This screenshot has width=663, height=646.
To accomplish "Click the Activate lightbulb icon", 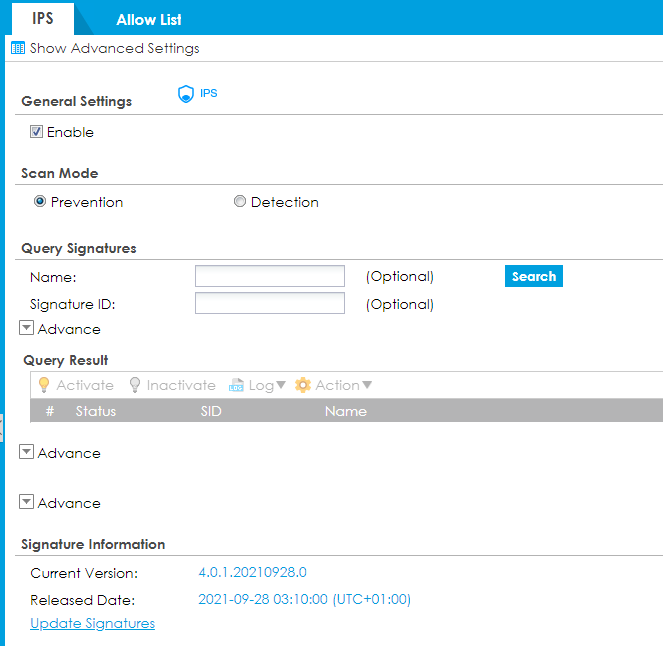I will (x=43, y=385).
